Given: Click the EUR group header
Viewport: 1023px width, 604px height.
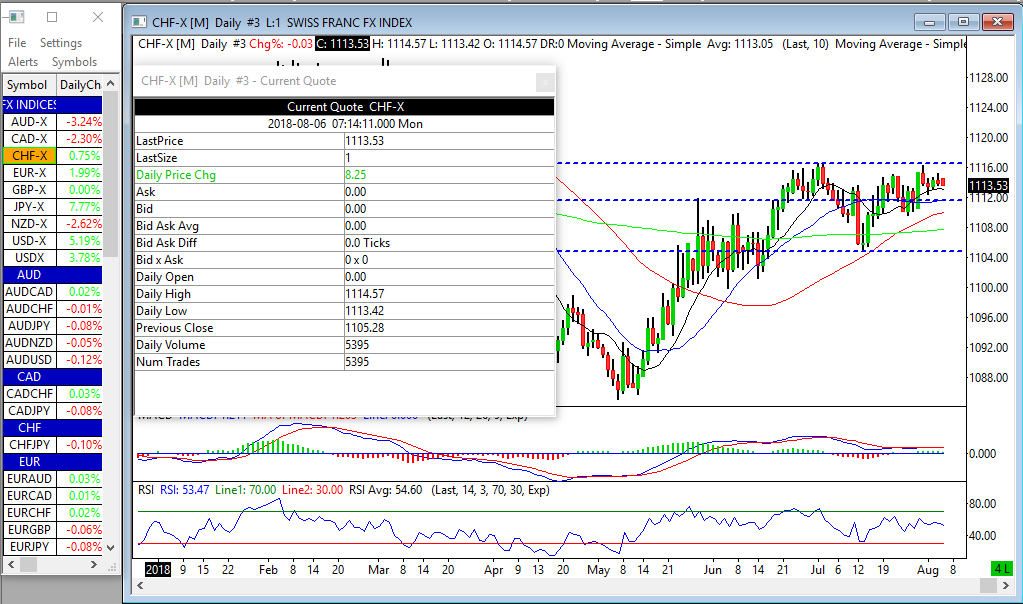Looking at the screenshot, I should tap(29, 462).
